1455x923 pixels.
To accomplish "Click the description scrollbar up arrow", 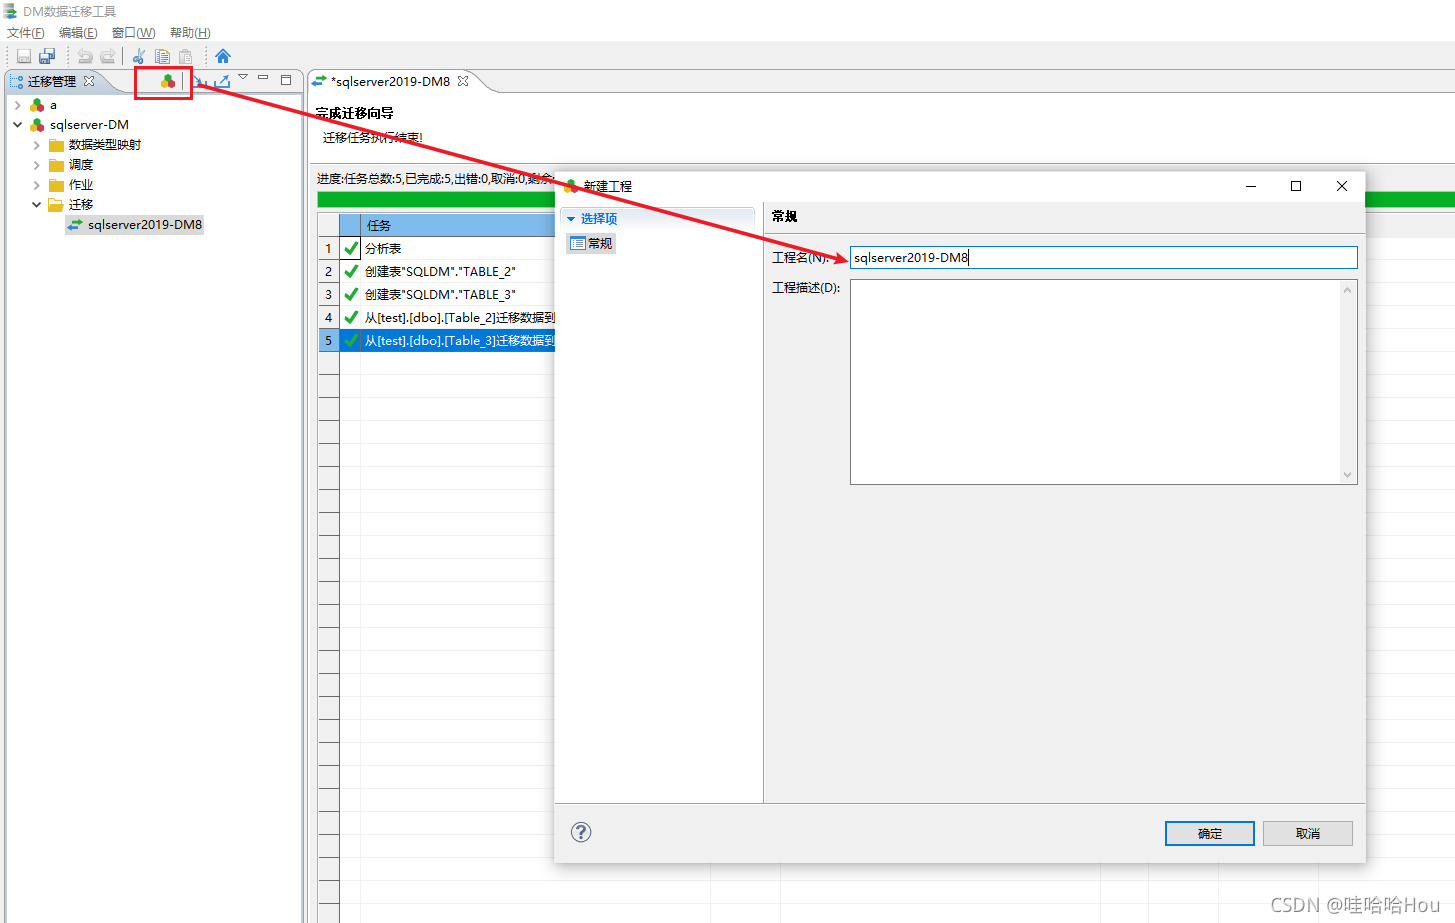I will [1347, 290].
